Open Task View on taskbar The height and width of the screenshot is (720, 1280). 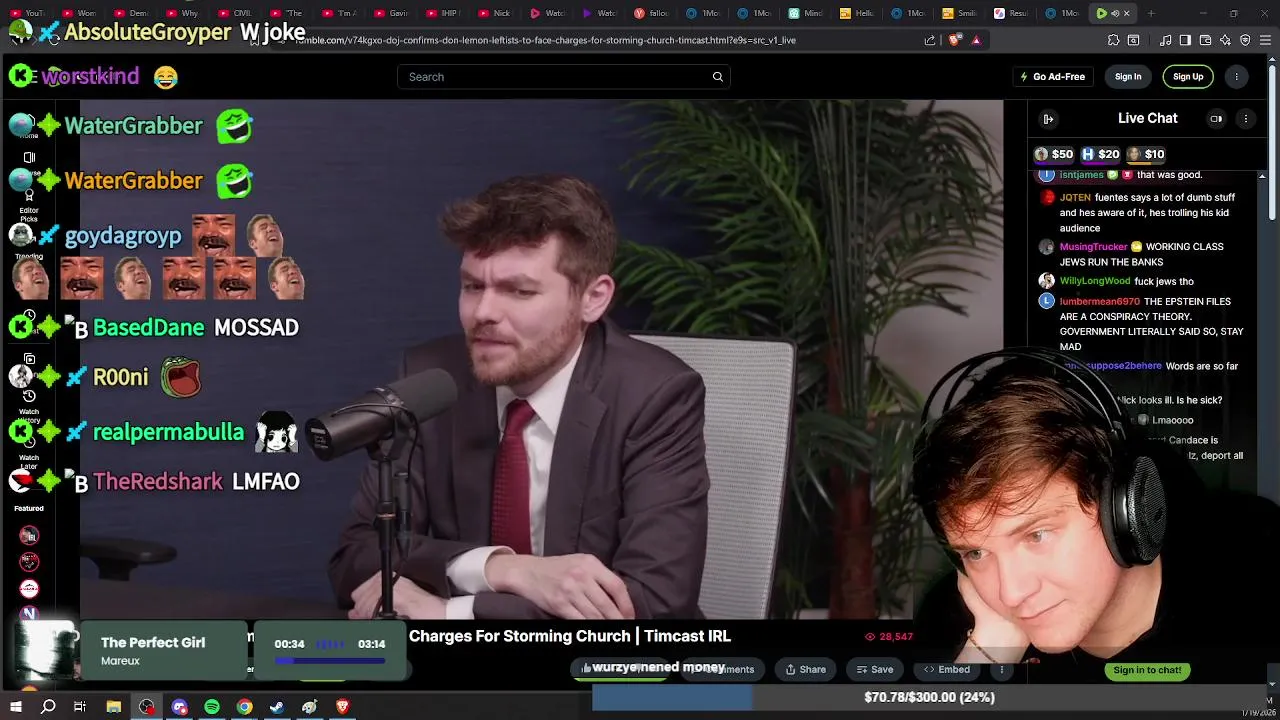(x=80, y=707)
